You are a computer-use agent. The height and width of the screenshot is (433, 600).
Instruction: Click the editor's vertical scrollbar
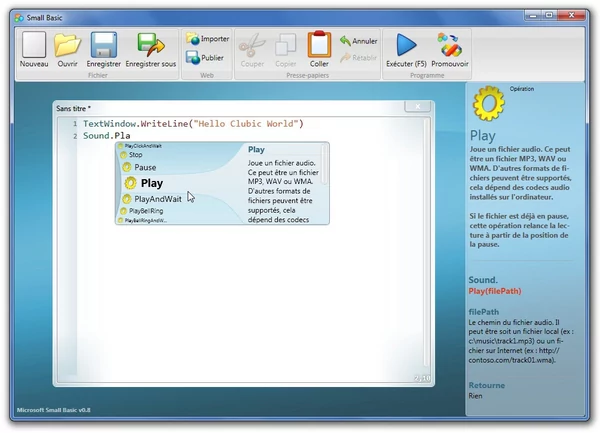[426, 244]
